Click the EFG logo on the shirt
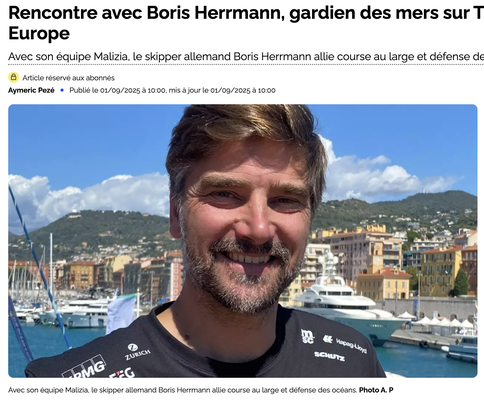 click(122, 373)
